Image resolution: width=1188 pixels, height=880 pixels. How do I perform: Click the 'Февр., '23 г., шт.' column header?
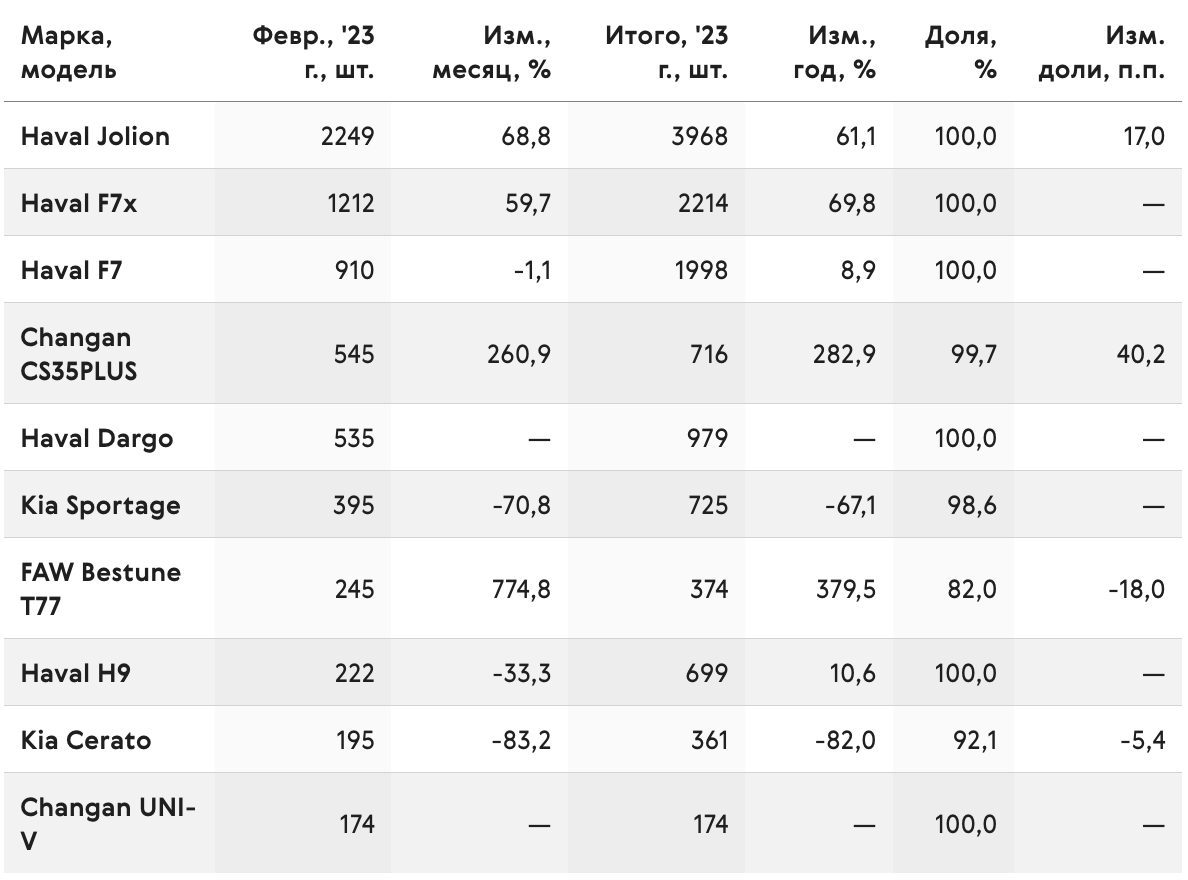tap(313, 52)
